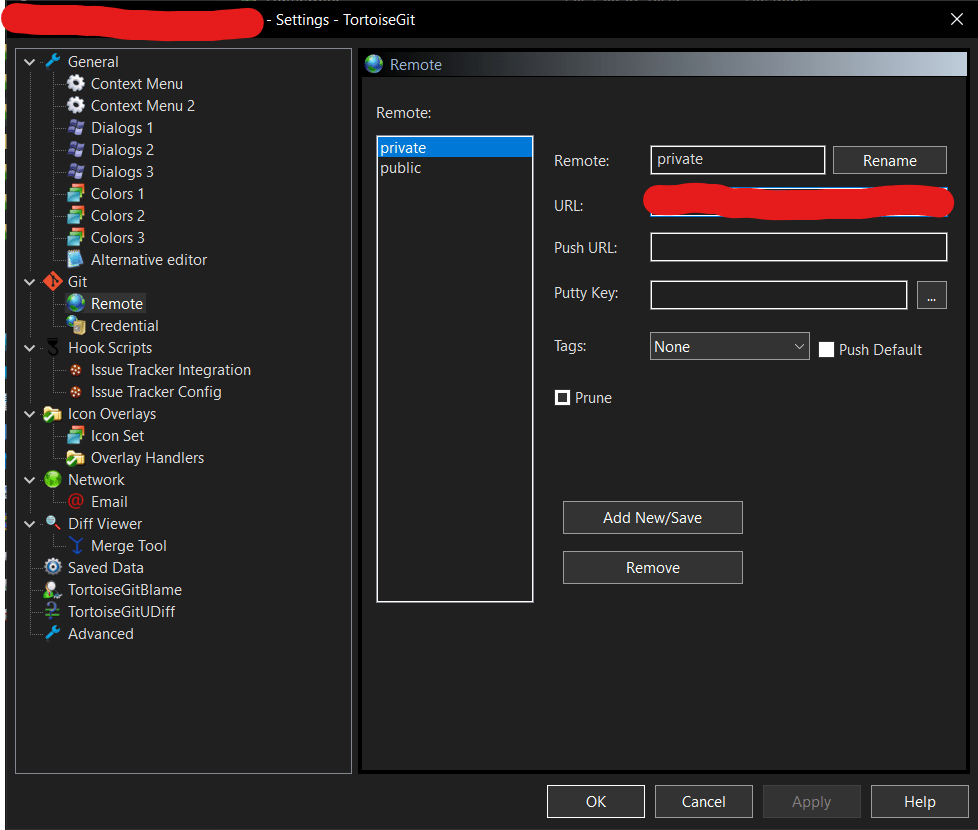Viewport: 978px width, 830px height.
Task: Open the Advanced settings page
Action: point(100,634)
